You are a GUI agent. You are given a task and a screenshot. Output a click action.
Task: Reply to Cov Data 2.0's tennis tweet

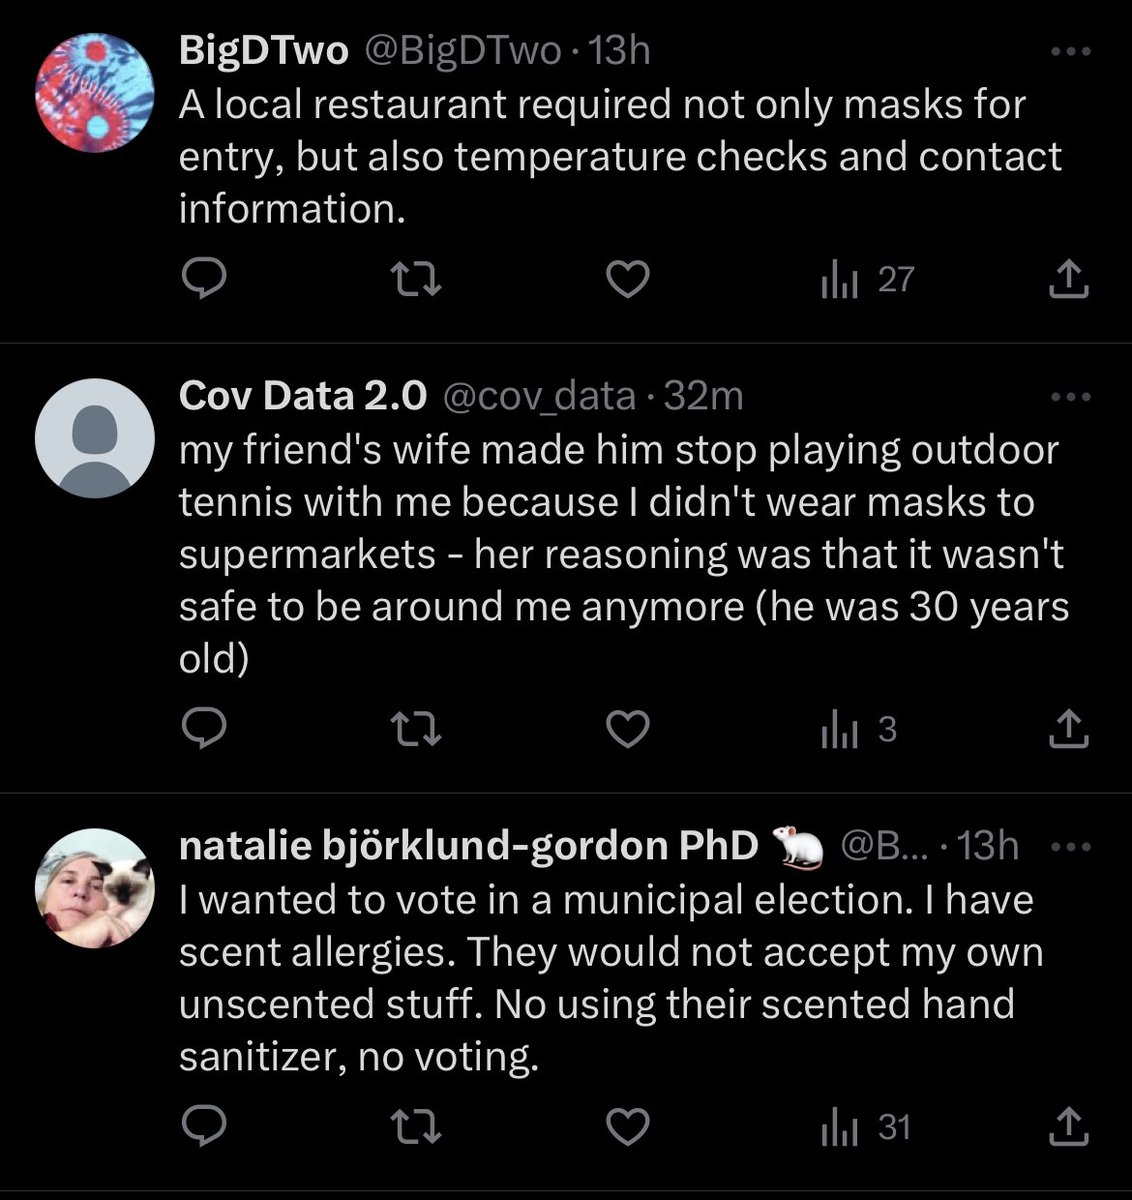[x=206, y=731]
